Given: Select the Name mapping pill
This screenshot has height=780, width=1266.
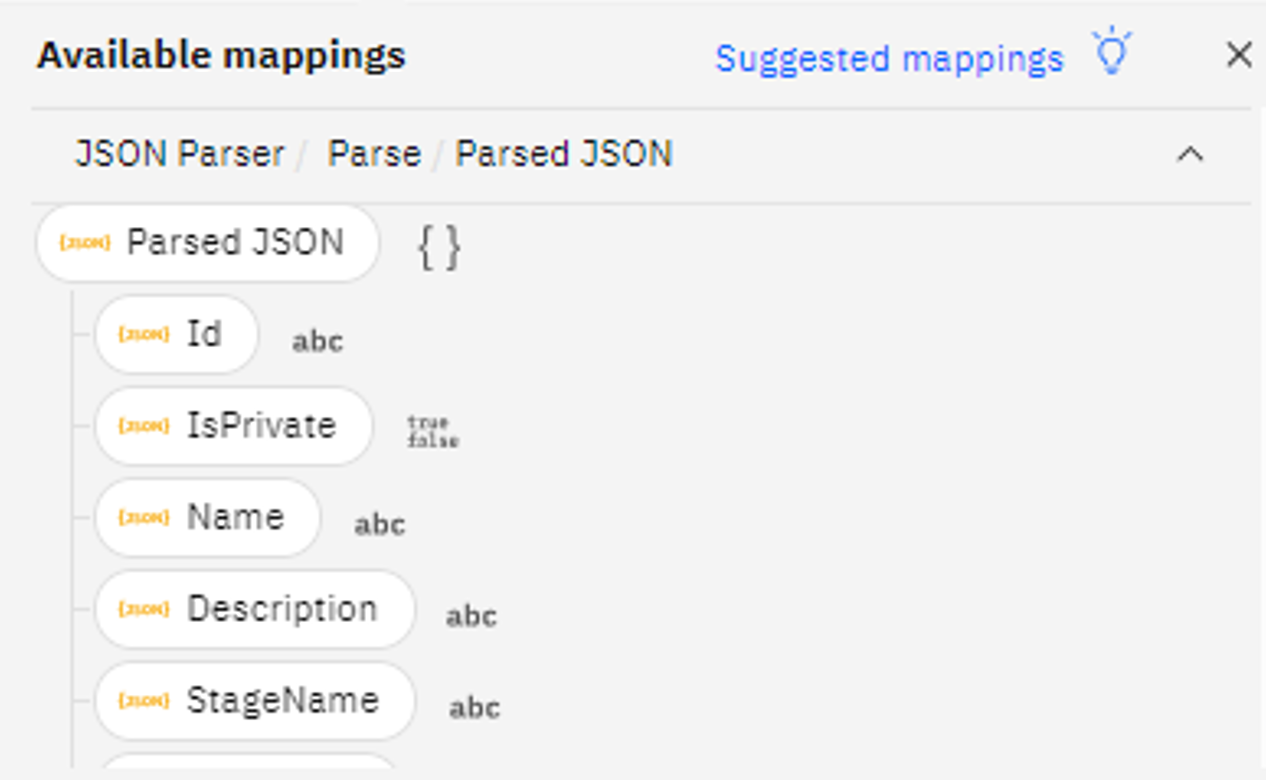Looking at the screenshot, I should pos(208,518).
